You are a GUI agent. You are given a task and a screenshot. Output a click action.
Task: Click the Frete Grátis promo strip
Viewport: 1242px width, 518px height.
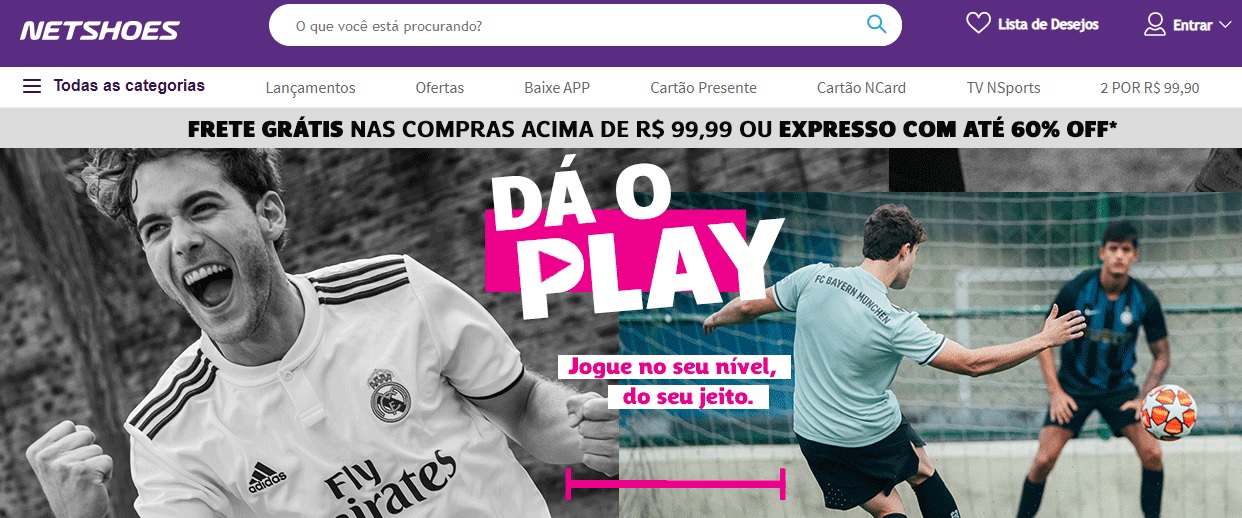click(x=621, y=128)
